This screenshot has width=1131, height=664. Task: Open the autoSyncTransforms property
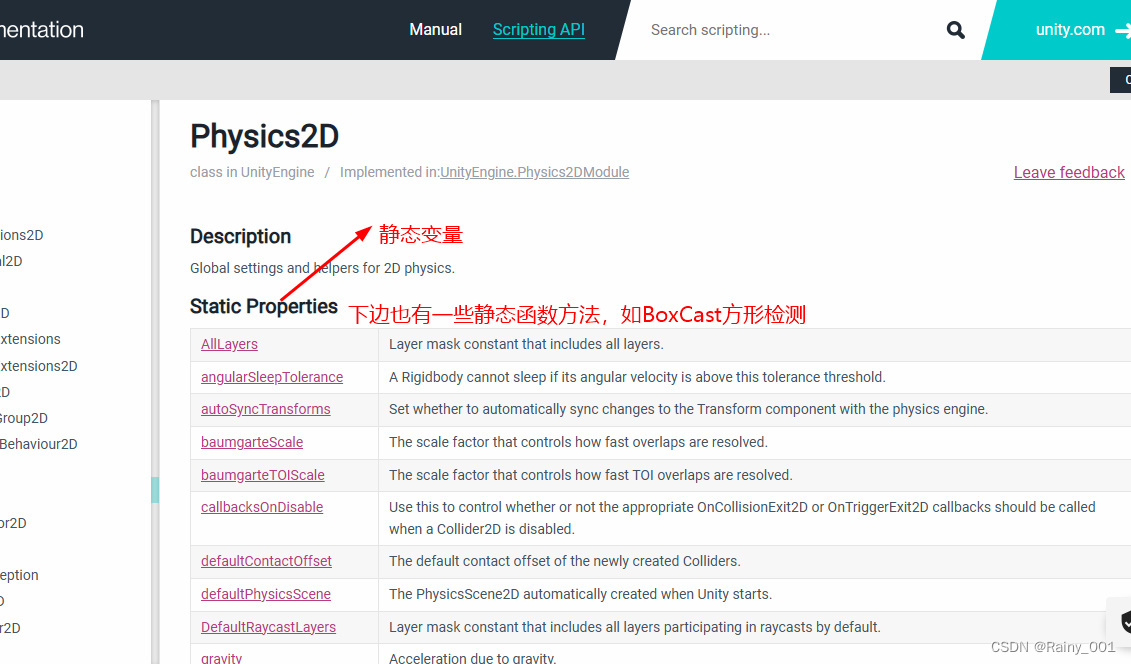(265, 409)
